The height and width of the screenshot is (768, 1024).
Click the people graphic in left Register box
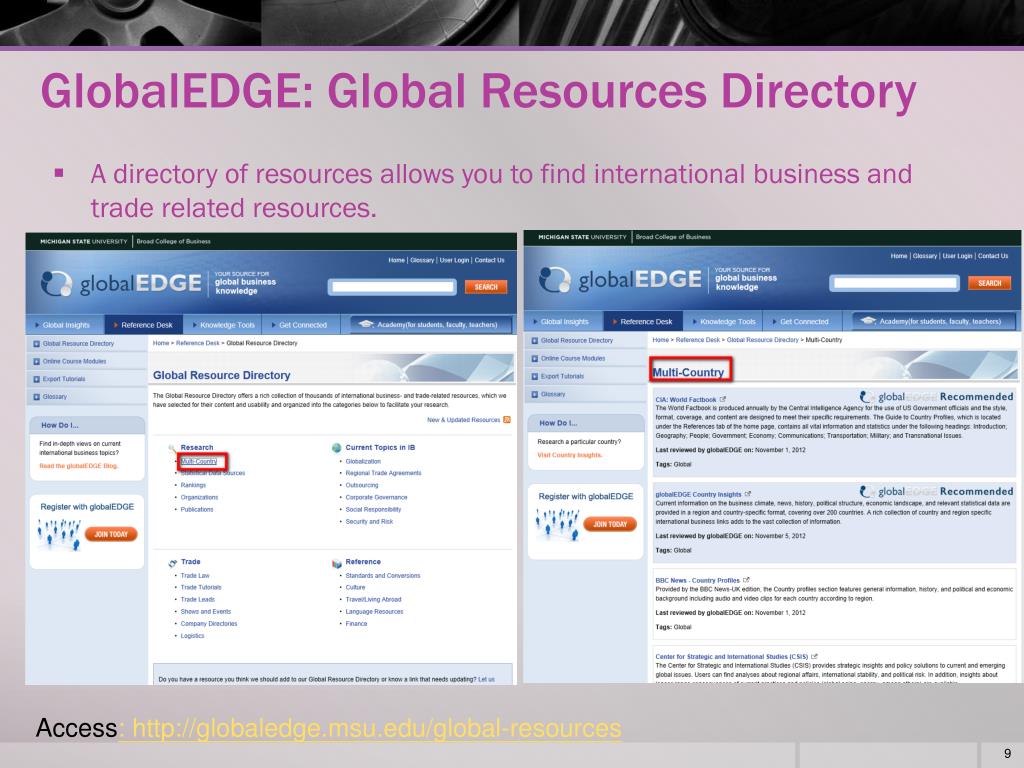point(59,534)
